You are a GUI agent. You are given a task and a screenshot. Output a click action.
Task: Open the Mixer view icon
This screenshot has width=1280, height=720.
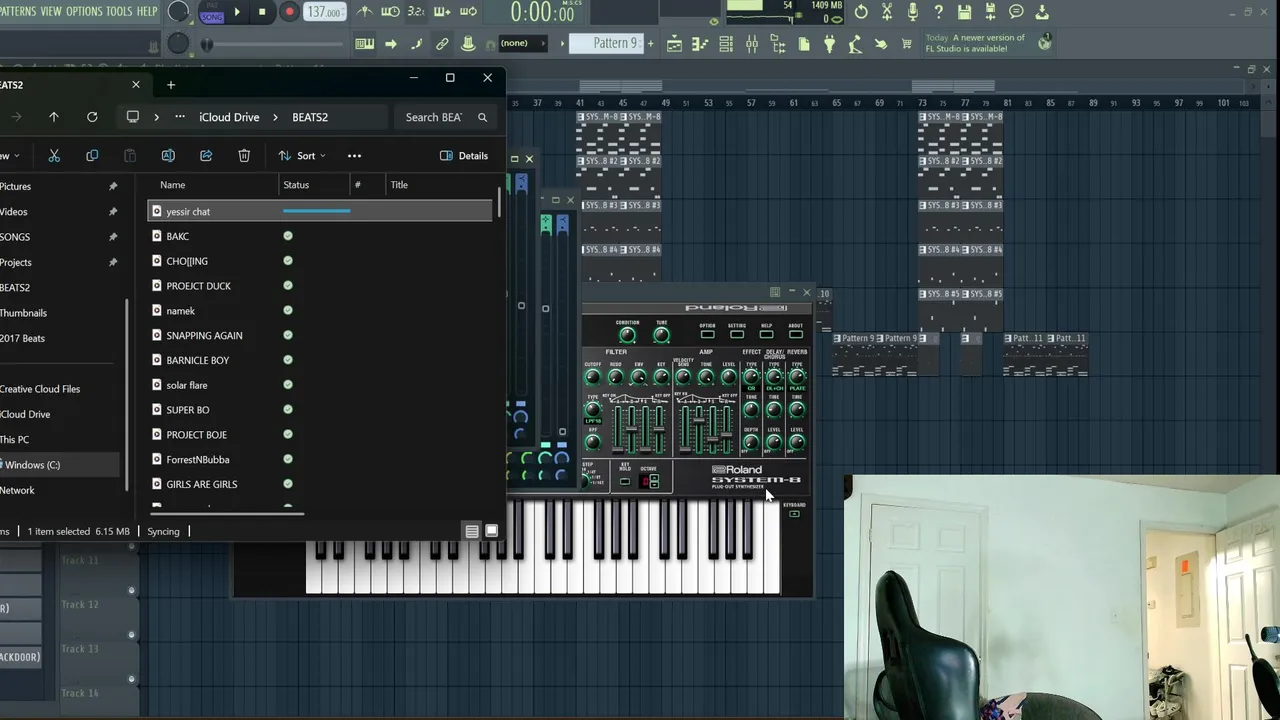click(x=752, y=43)
